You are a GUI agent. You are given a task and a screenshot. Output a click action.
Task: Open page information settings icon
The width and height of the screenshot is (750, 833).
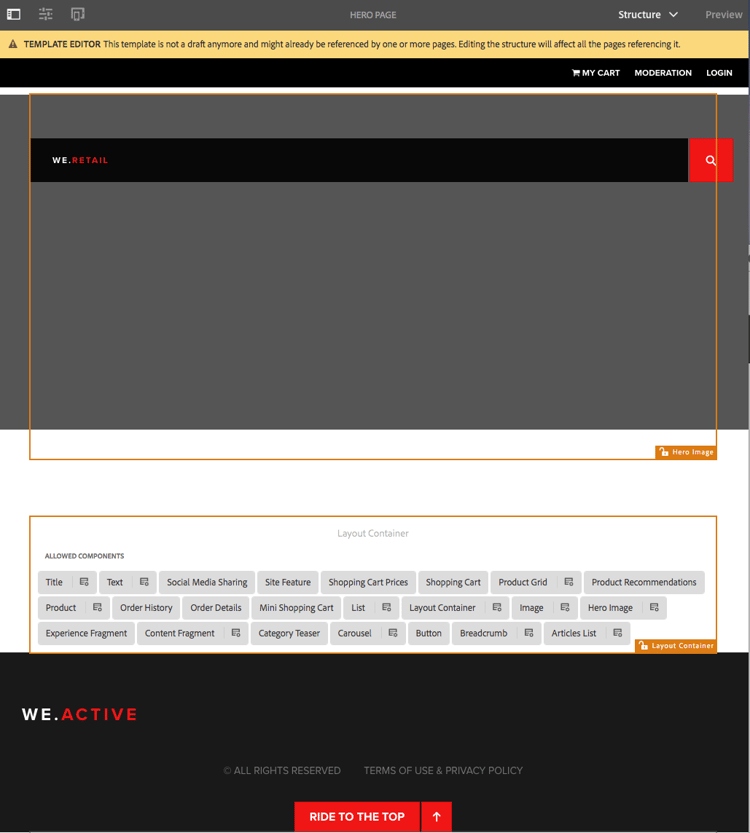46,14
